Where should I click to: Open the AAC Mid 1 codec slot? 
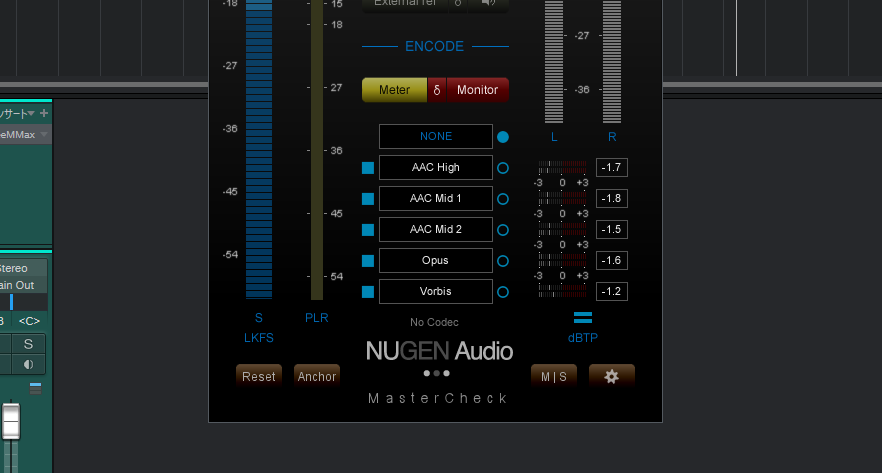436,199
